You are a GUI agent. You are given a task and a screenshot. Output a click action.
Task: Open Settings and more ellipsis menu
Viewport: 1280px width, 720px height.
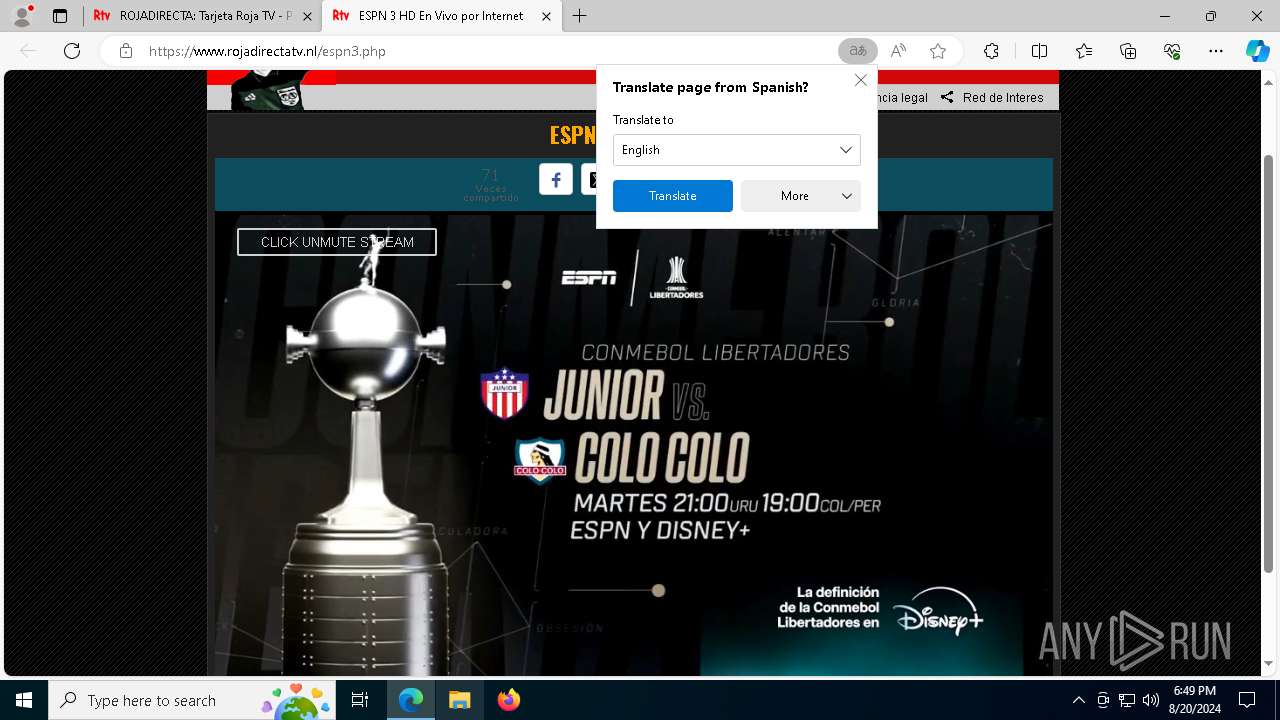(x=1216, y=51)
